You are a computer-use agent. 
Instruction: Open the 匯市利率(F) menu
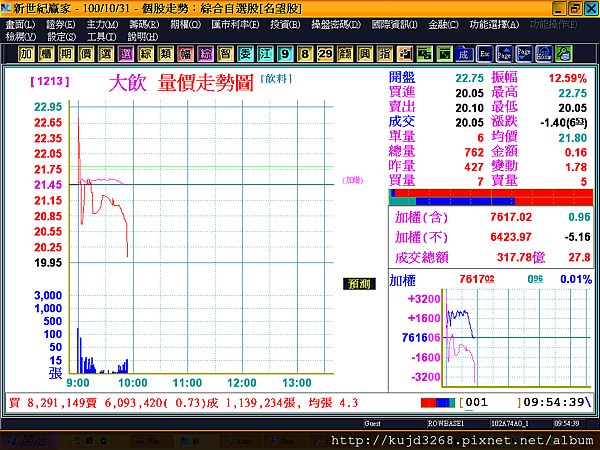[235, 24]
